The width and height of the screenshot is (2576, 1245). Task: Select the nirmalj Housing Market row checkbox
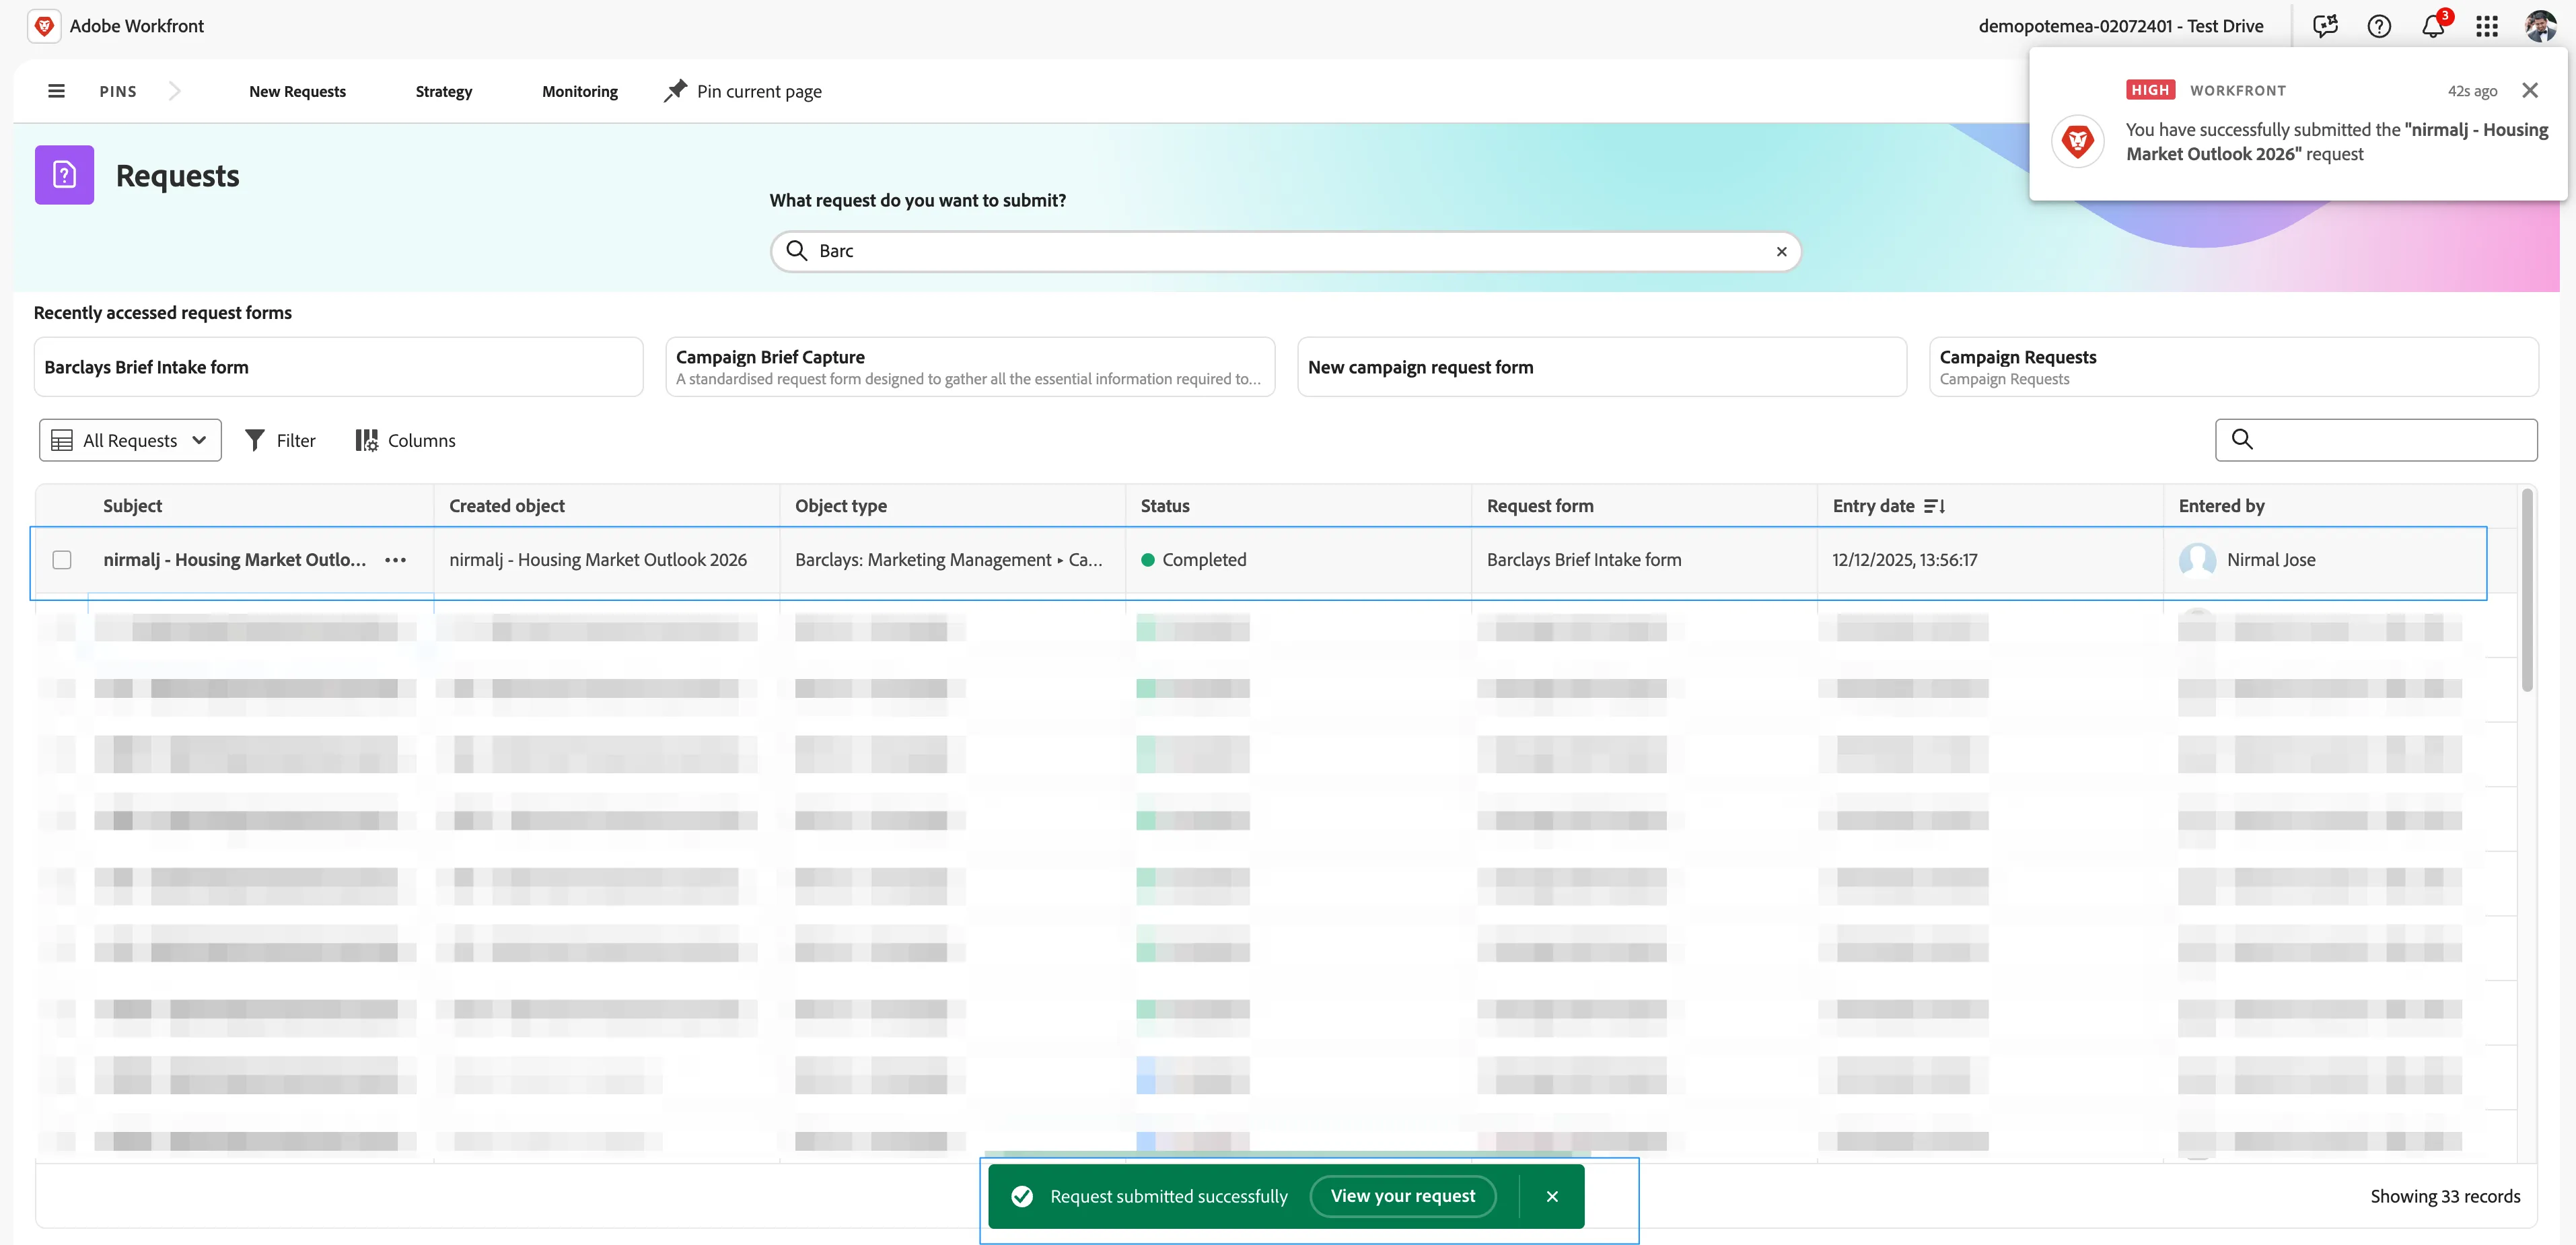point(62,560)
